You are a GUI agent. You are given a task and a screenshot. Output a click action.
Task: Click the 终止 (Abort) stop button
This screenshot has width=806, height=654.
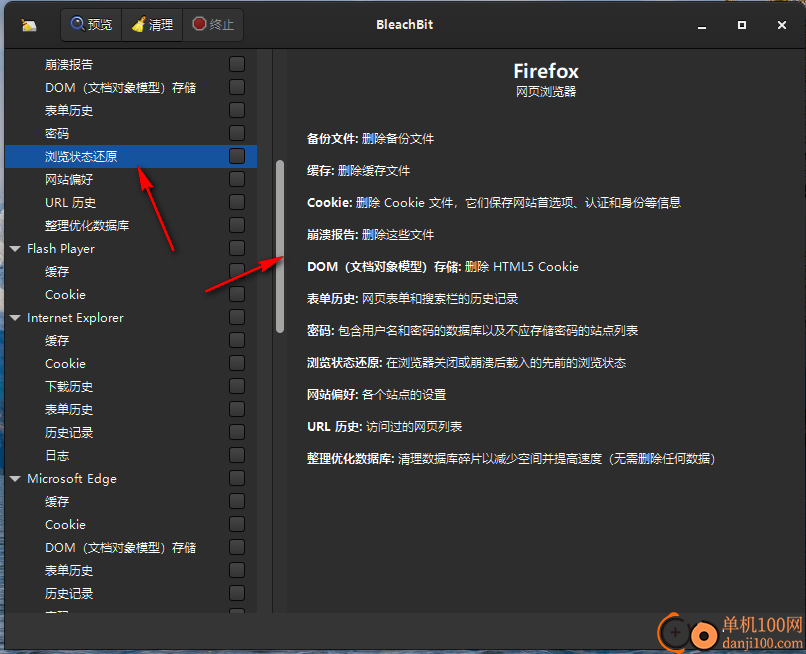pyautogui.click(x=213, y=24)
